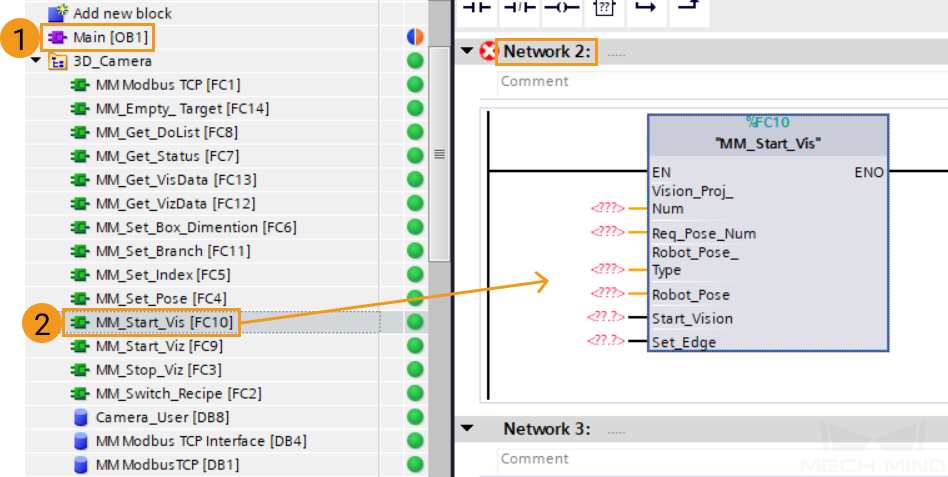Click the organization block icon of Main
Image resolution: width=948 pixels, height=477 pixels.
pos(57,37)
